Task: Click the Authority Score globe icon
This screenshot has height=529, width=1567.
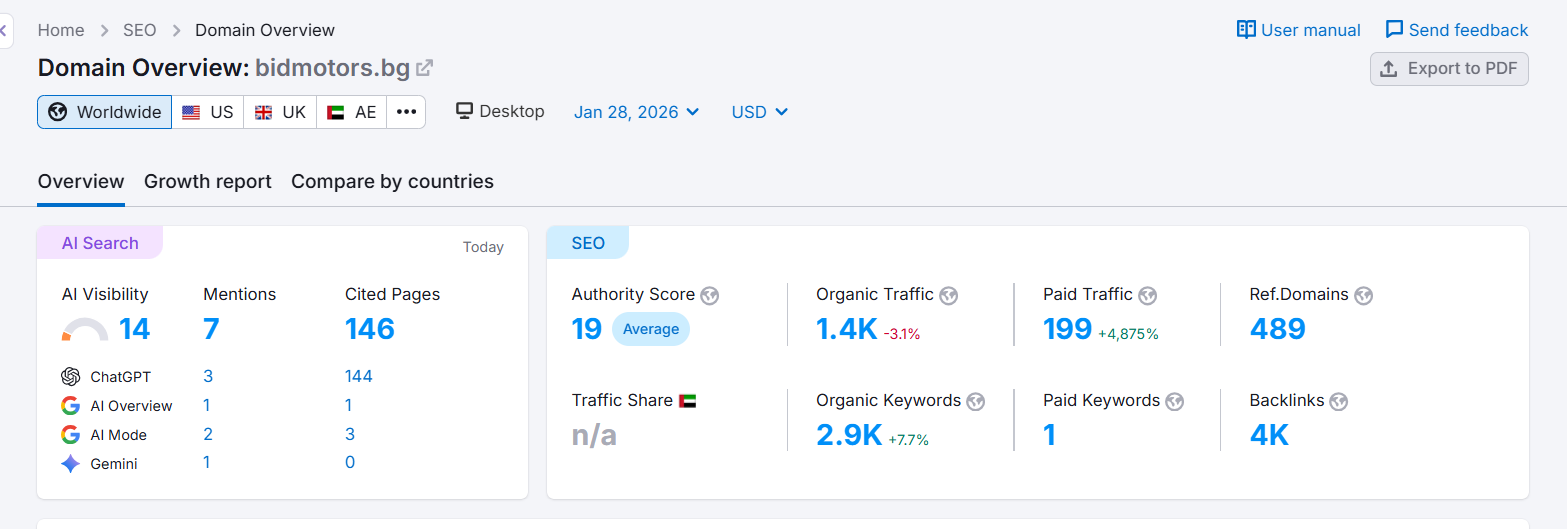Action: click(710, 295)
